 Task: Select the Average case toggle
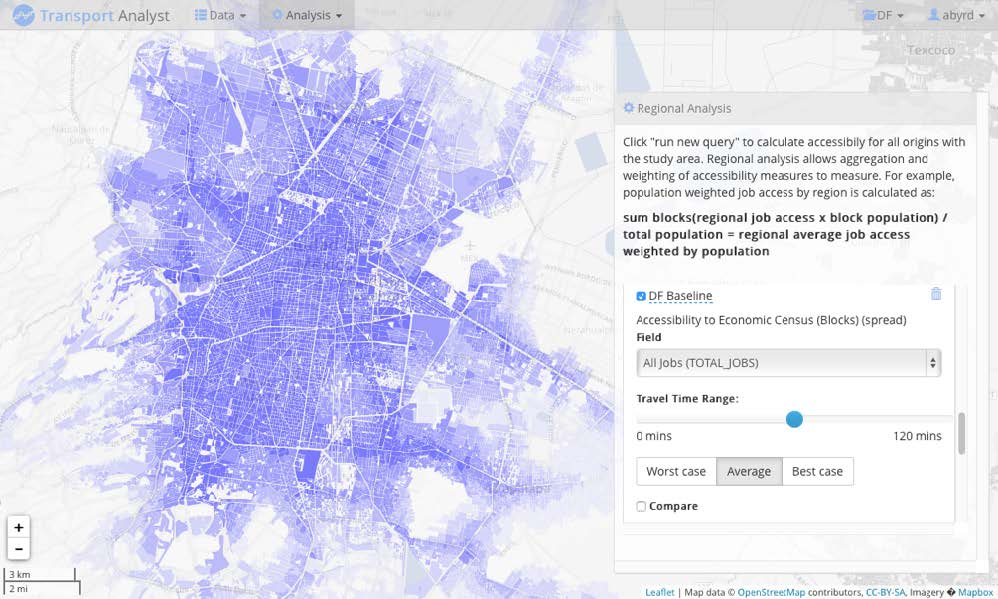(749, 472)
